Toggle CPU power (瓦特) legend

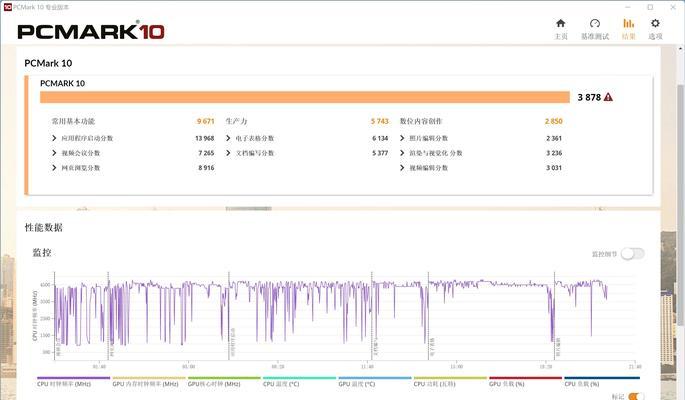pos(450,382)
